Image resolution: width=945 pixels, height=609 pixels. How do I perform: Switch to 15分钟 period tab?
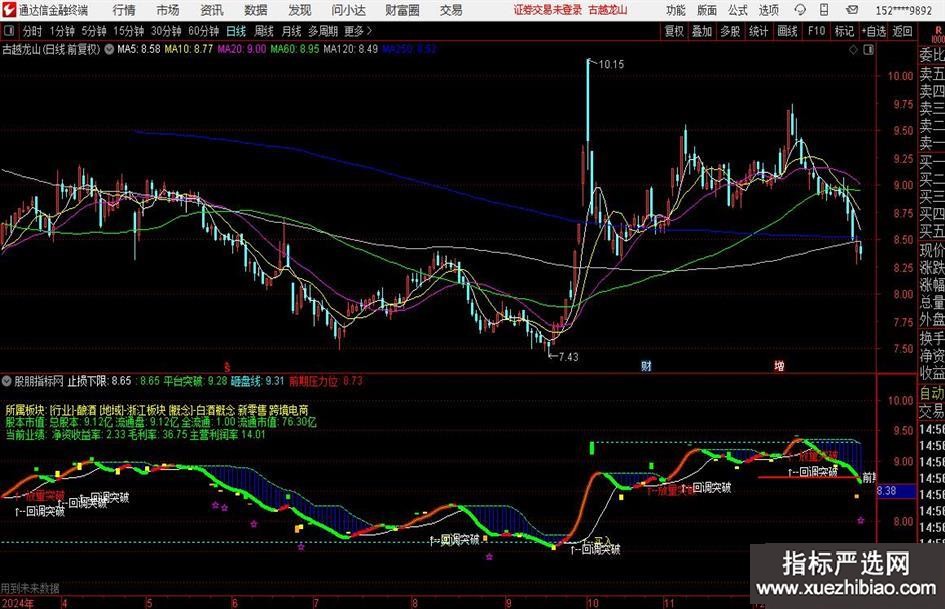click(x=128, y=31)
